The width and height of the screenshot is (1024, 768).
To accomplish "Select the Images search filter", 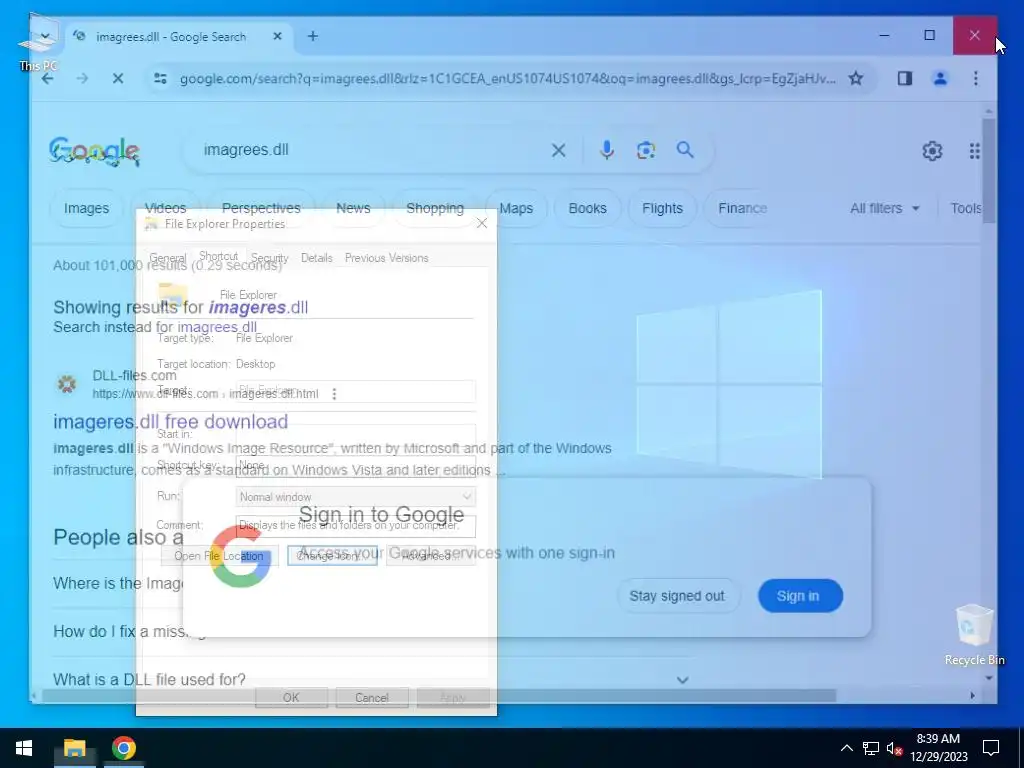I will tap(86, 208).
